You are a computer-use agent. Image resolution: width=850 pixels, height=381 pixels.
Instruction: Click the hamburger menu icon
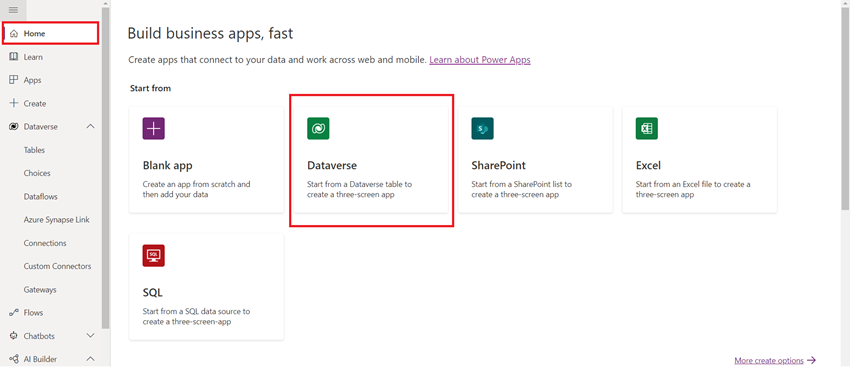[14, 9]
